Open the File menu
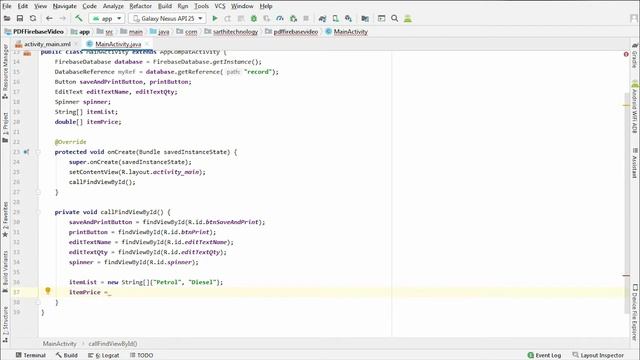Image resolution: width=640 pixels, height=360 pixels. click(7, 6)
